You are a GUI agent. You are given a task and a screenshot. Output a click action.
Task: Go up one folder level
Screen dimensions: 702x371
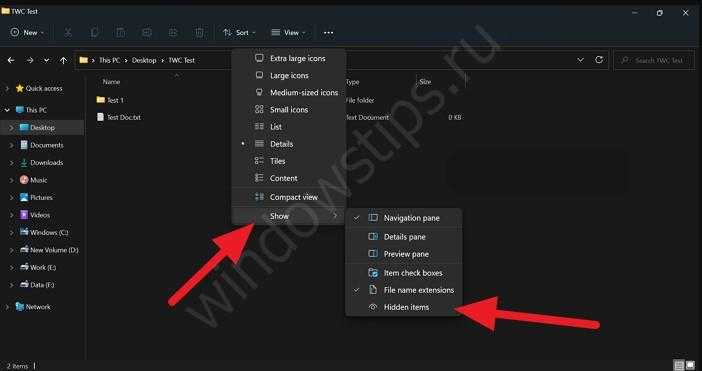64,60
